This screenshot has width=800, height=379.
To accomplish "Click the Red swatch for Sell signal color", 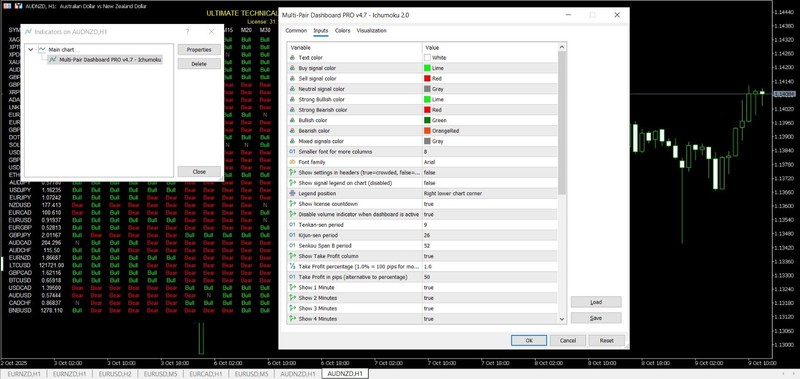I will click(427, 79).
